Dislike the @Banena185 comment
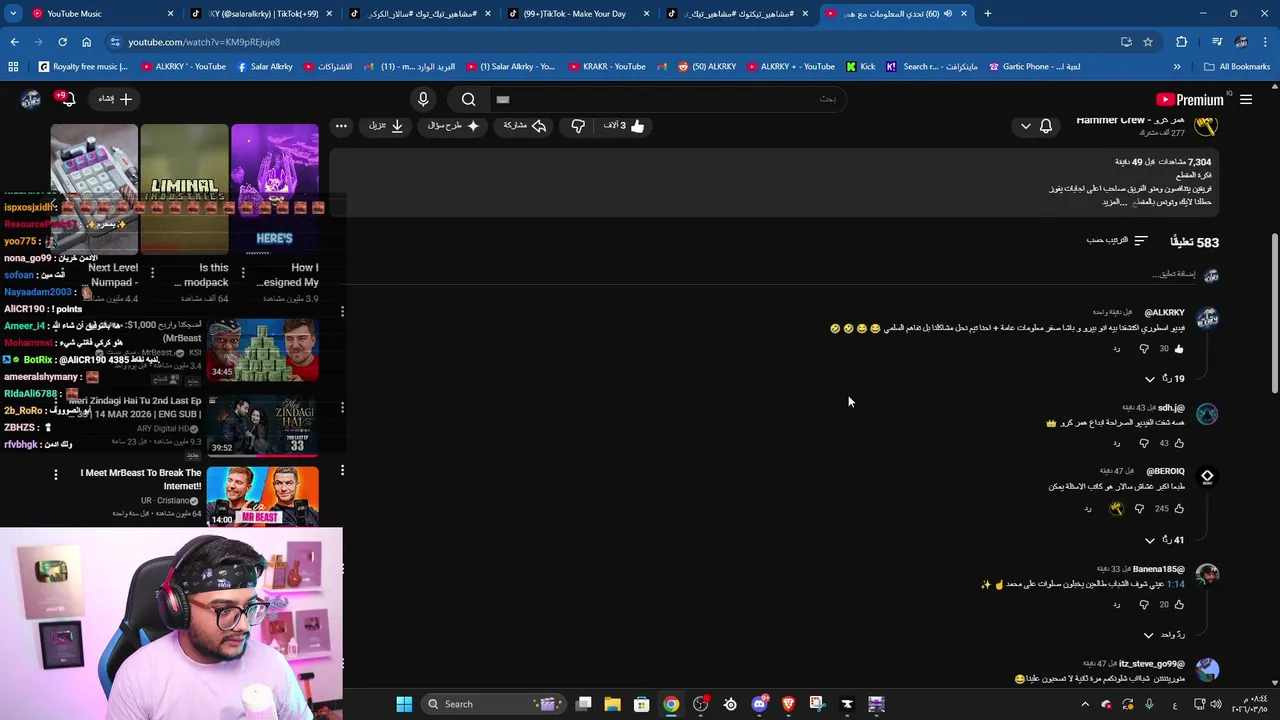Image resolution: width=1280 pixels, height=720 pixels. tap(1145, 605)
